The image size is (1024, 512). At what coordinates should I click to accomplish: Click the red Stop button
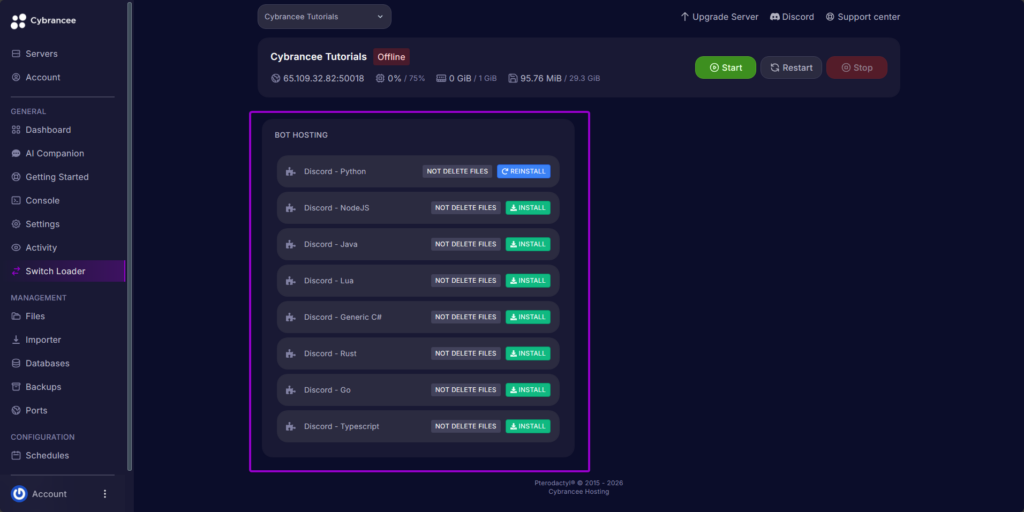(857, 67)
